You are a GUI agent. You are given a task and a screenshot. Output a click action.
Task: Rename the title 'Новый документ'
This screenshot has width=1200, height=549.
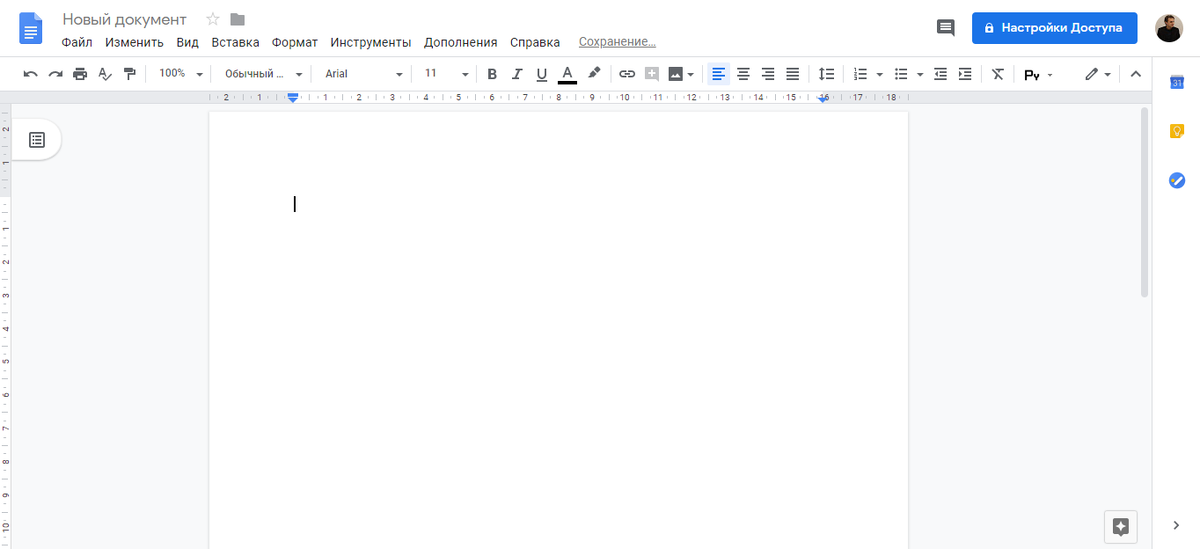pyautogui.click(x=124, y=19)
